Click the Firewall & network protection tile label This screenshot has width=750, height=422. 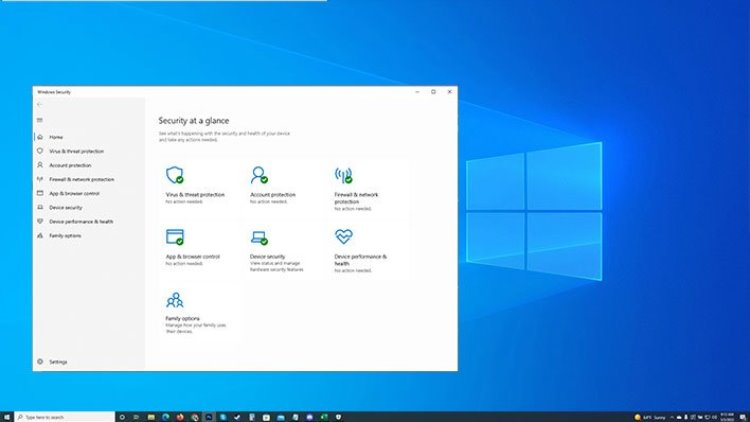356,198
